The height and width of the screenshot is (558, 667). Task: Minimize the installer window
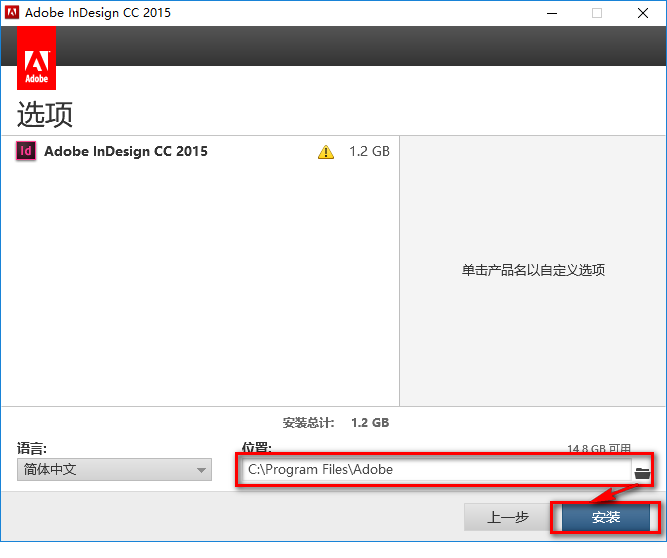tap(552, 13)
